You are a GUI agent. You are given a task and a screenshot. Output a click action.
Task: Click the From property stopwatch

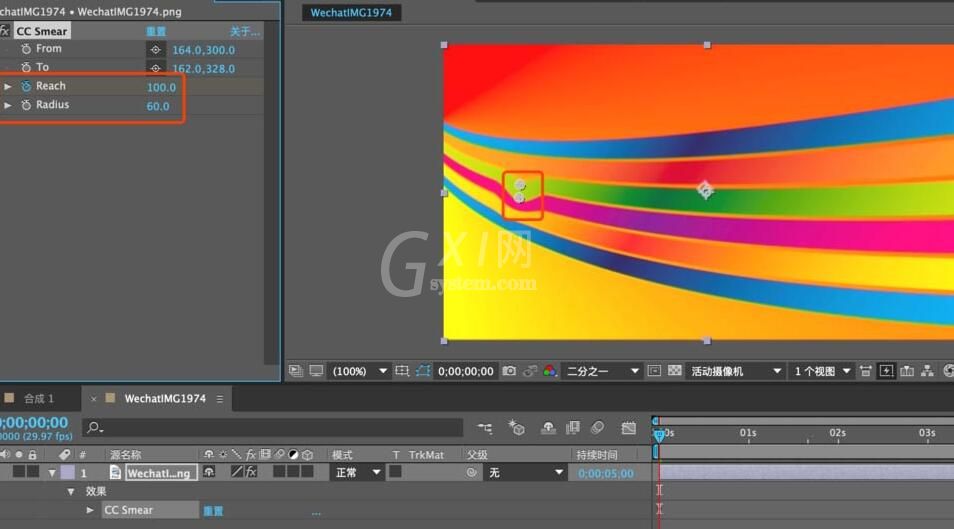pos(26,49)
